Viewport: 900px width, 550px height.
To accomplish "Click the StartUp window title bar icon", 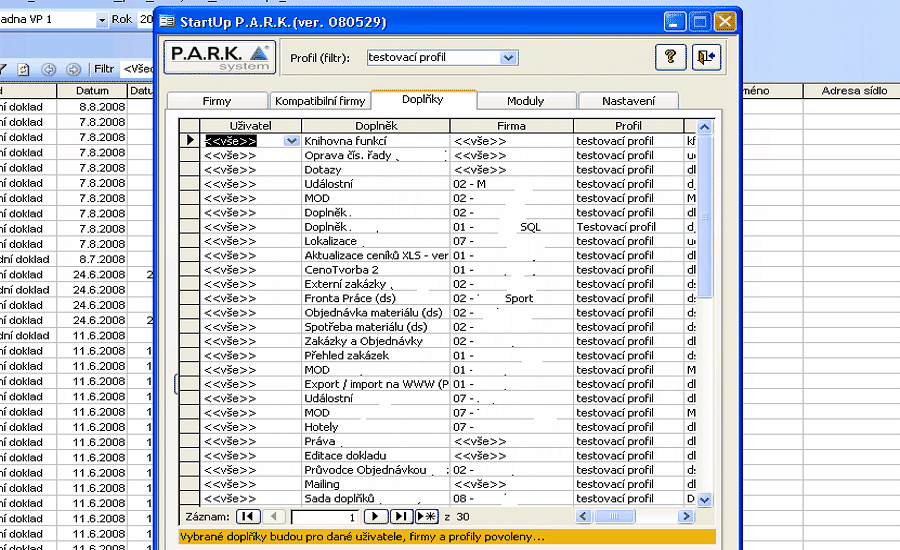I will pos(167,22).
